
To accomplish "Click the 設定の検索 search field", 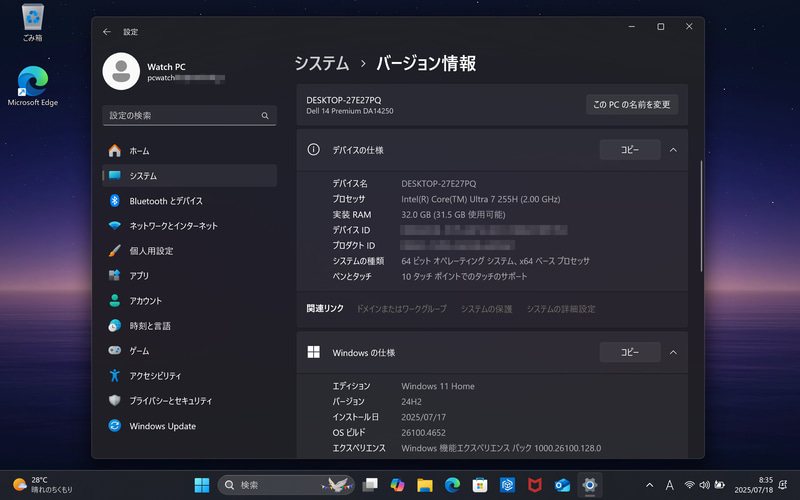I will 189,116.
